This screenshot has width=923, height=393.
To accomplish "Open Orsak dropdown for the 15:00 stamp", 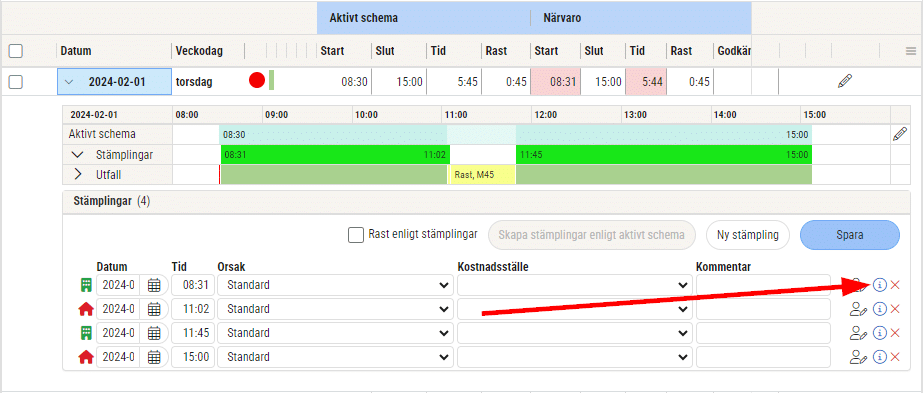I will coord(335,357).
